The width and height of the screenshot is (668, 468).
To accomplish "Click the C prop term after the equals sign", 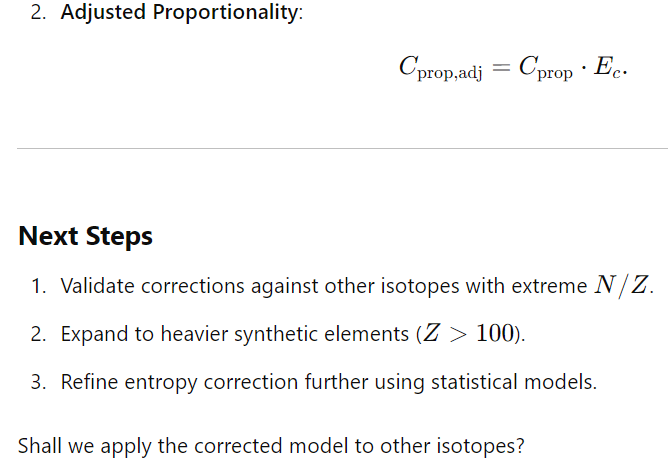I will [546, 68].
